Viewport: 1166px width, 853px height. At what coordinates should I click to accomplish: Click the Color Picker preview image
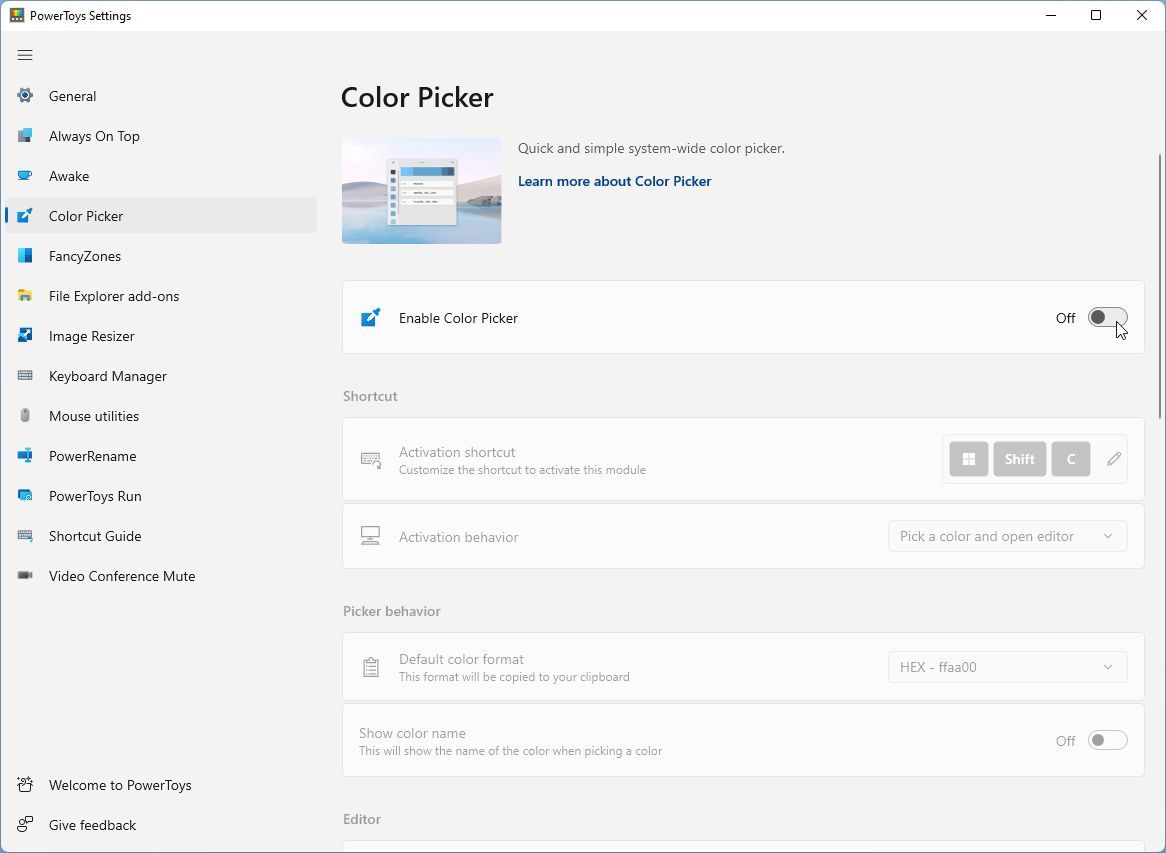point(421,190)
